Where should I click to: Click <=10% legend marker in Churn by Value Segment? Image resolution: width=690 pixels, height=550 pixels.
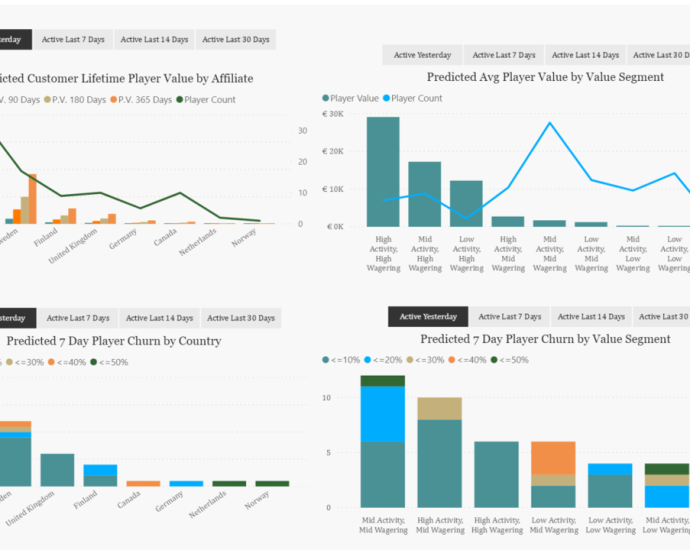click(x=326, y=360)
